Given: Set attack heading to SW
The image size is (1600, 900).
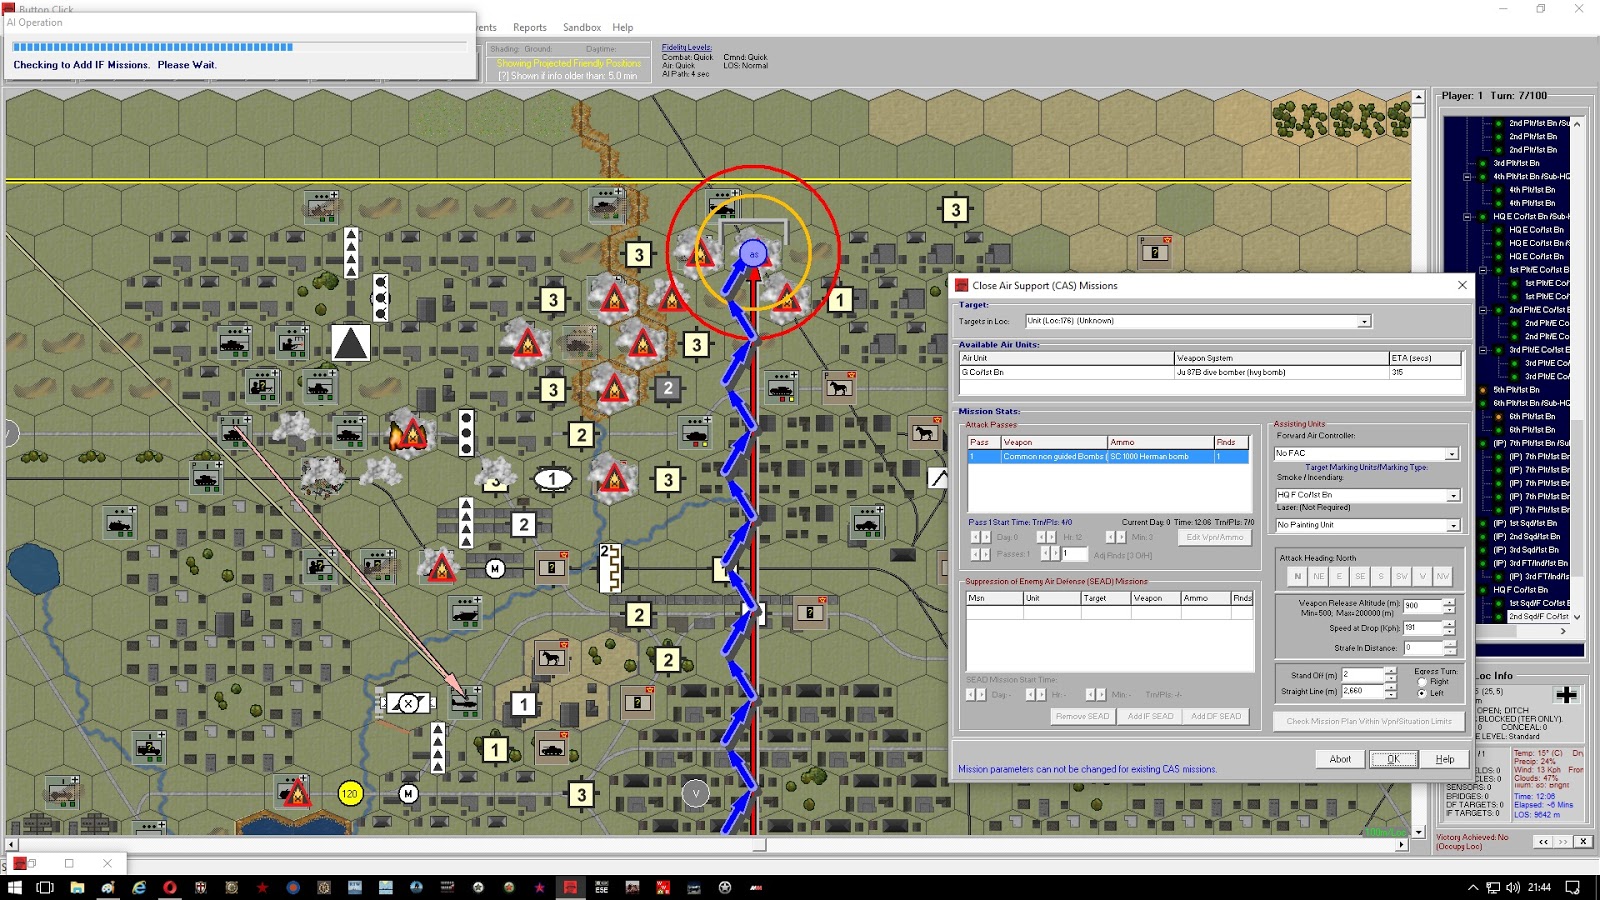Looking at the screenshot, I should click(1401, 576).
